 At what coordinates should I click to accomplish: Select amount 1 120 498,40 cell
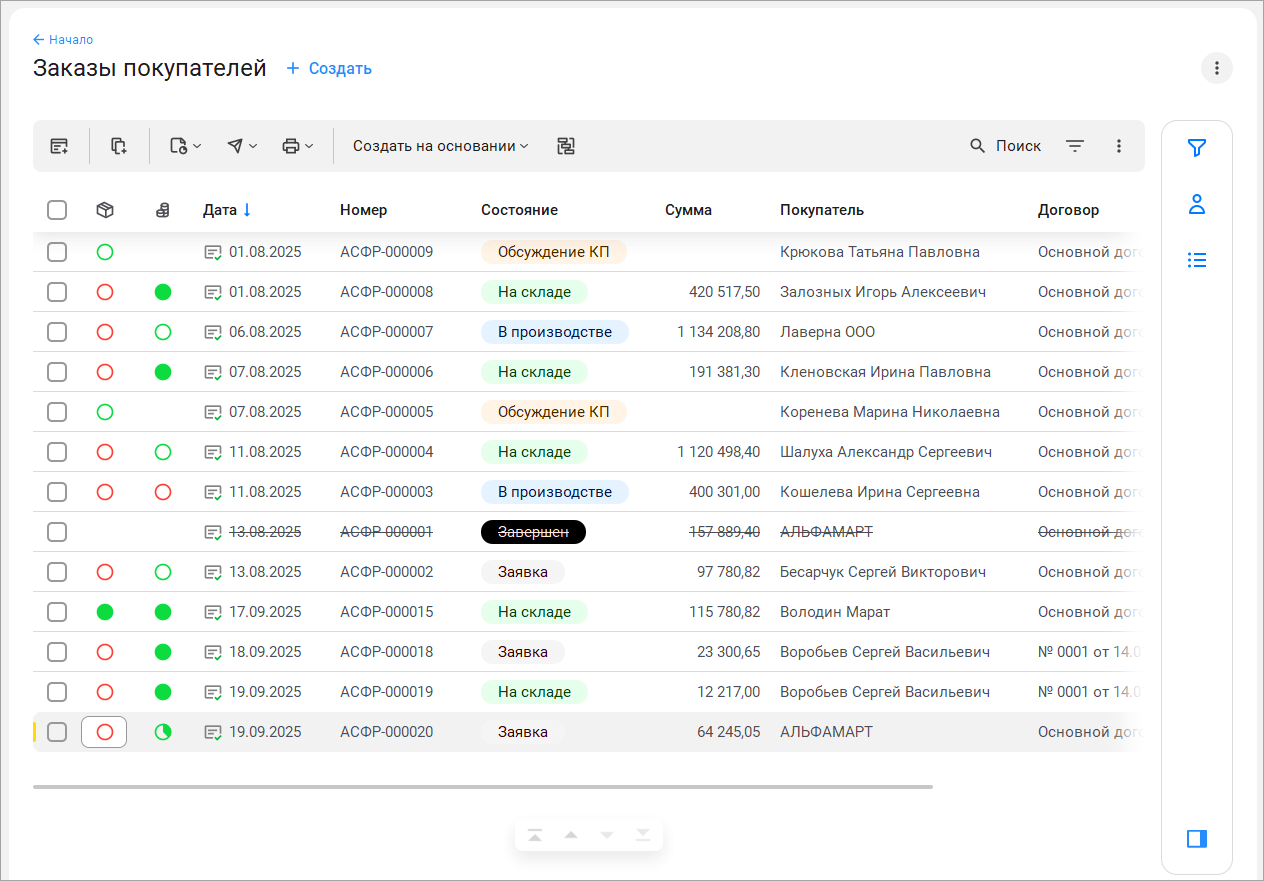(x=718, y=452)
